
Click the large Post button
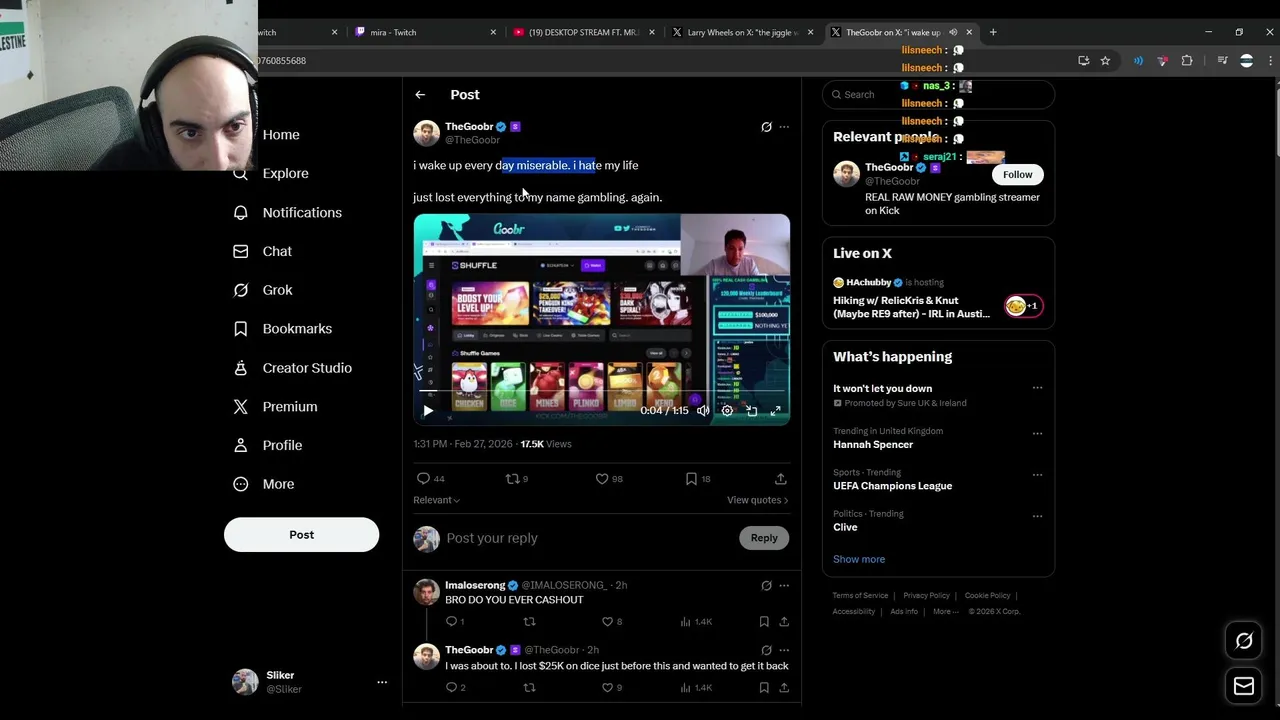(301, 534)
